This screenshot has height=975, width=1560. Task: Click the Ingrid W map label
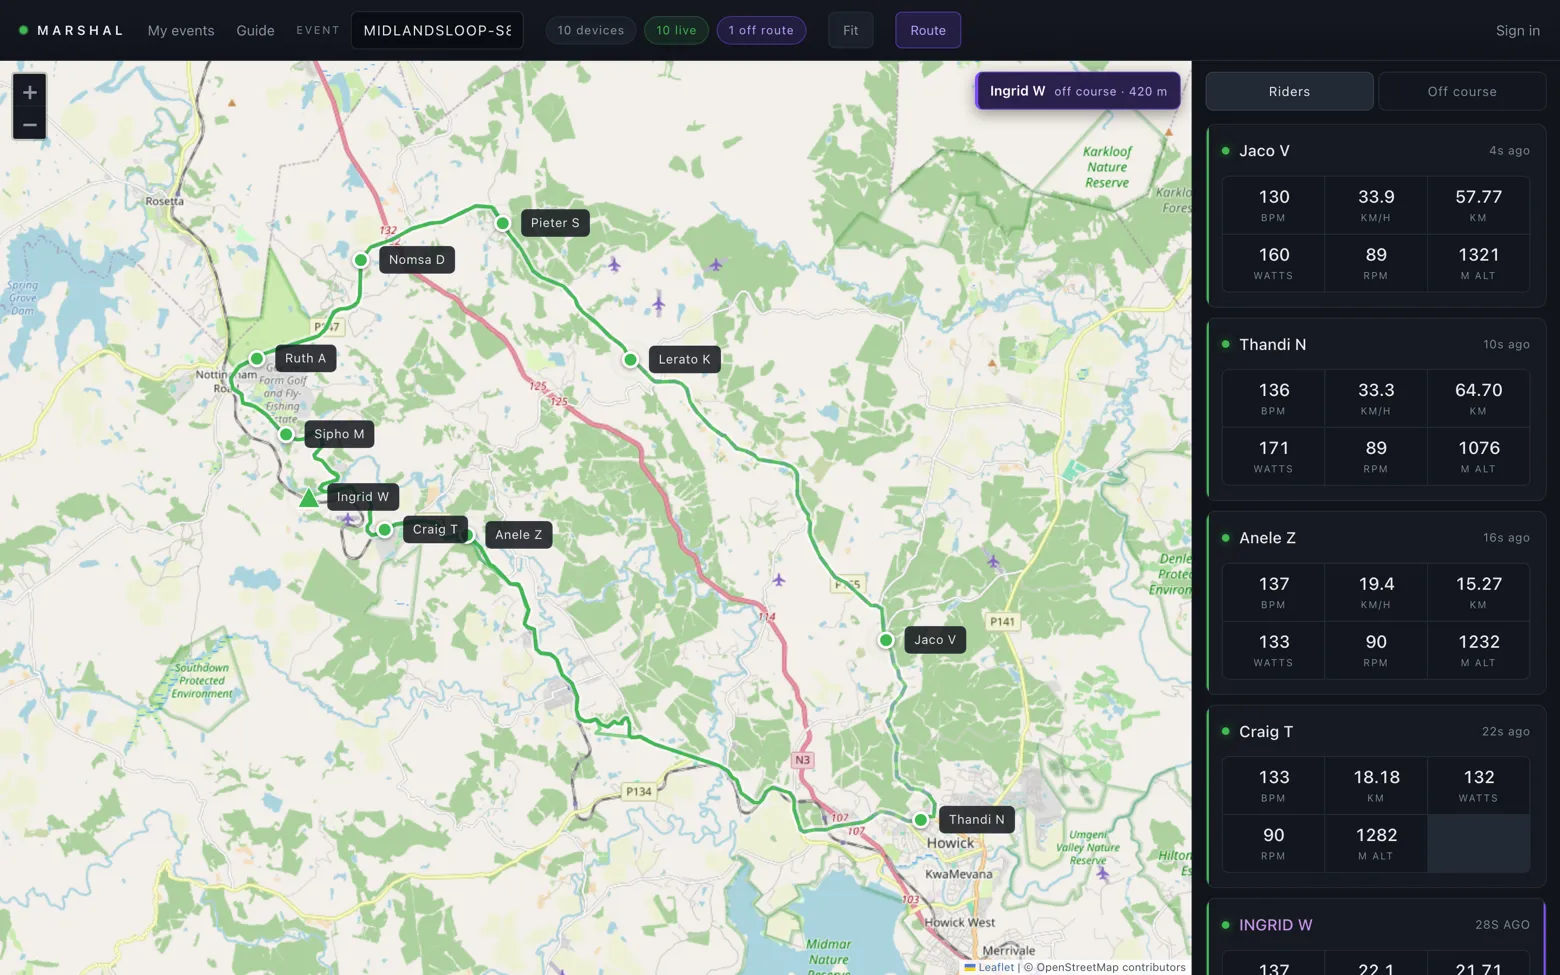click(363, 497)
